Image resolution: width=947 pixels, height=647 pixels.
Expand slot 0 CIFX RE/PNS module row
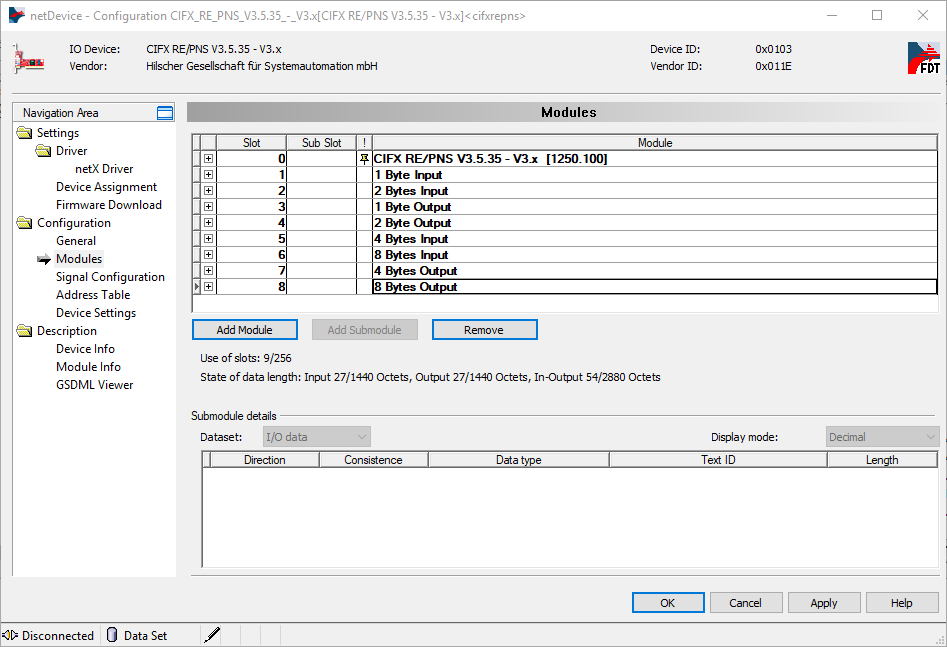click(208, 159)
